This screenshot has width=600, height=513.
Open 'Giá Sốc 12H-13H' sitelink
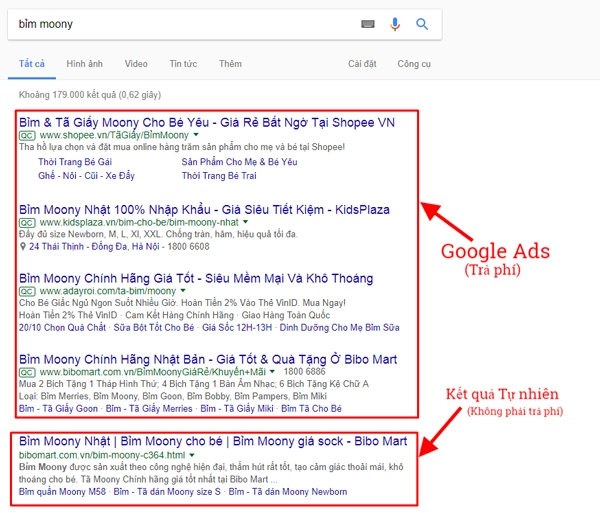coord(237,327)
